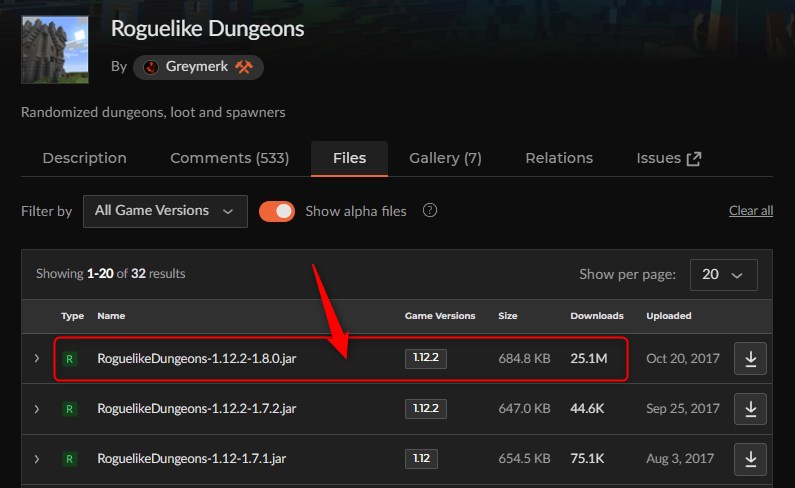Click release icon of 1.12.2-1.8.0 file
795x488 pixels.
69,359
